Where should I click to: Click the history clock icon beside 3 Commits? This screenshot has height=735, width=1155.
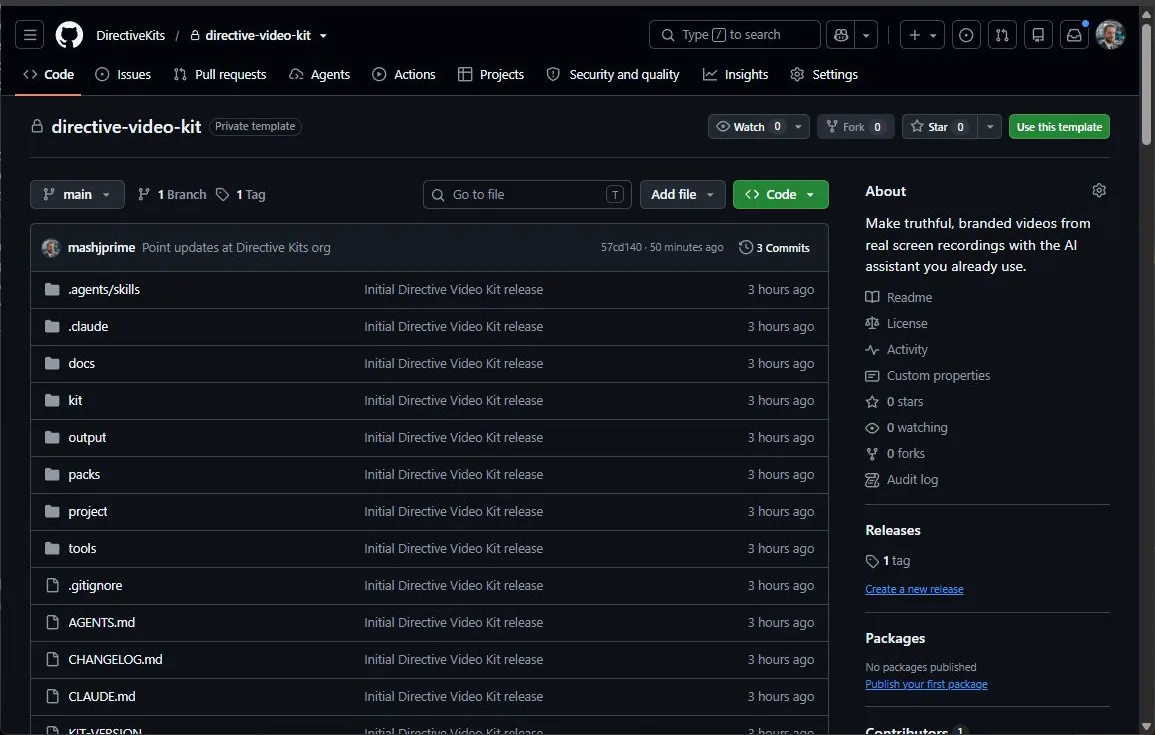tap(745, 247)
